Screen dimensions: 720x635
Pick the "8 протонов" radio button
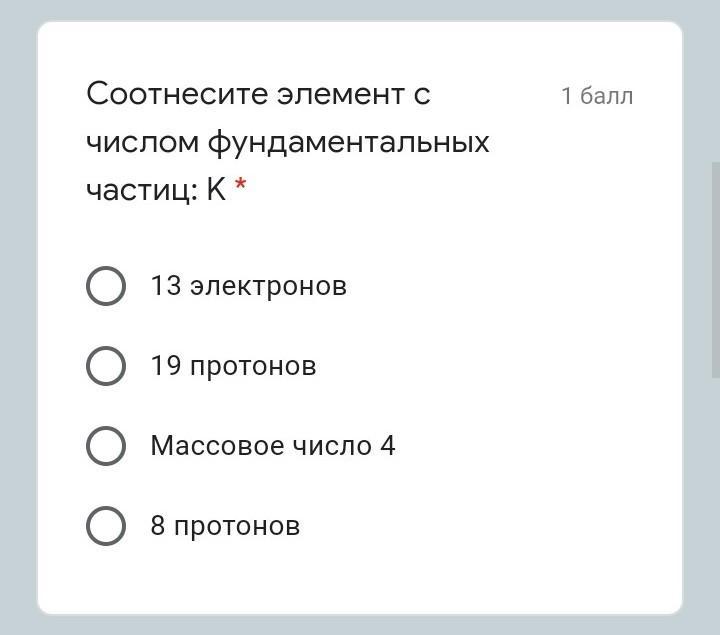tap(106, 526)
